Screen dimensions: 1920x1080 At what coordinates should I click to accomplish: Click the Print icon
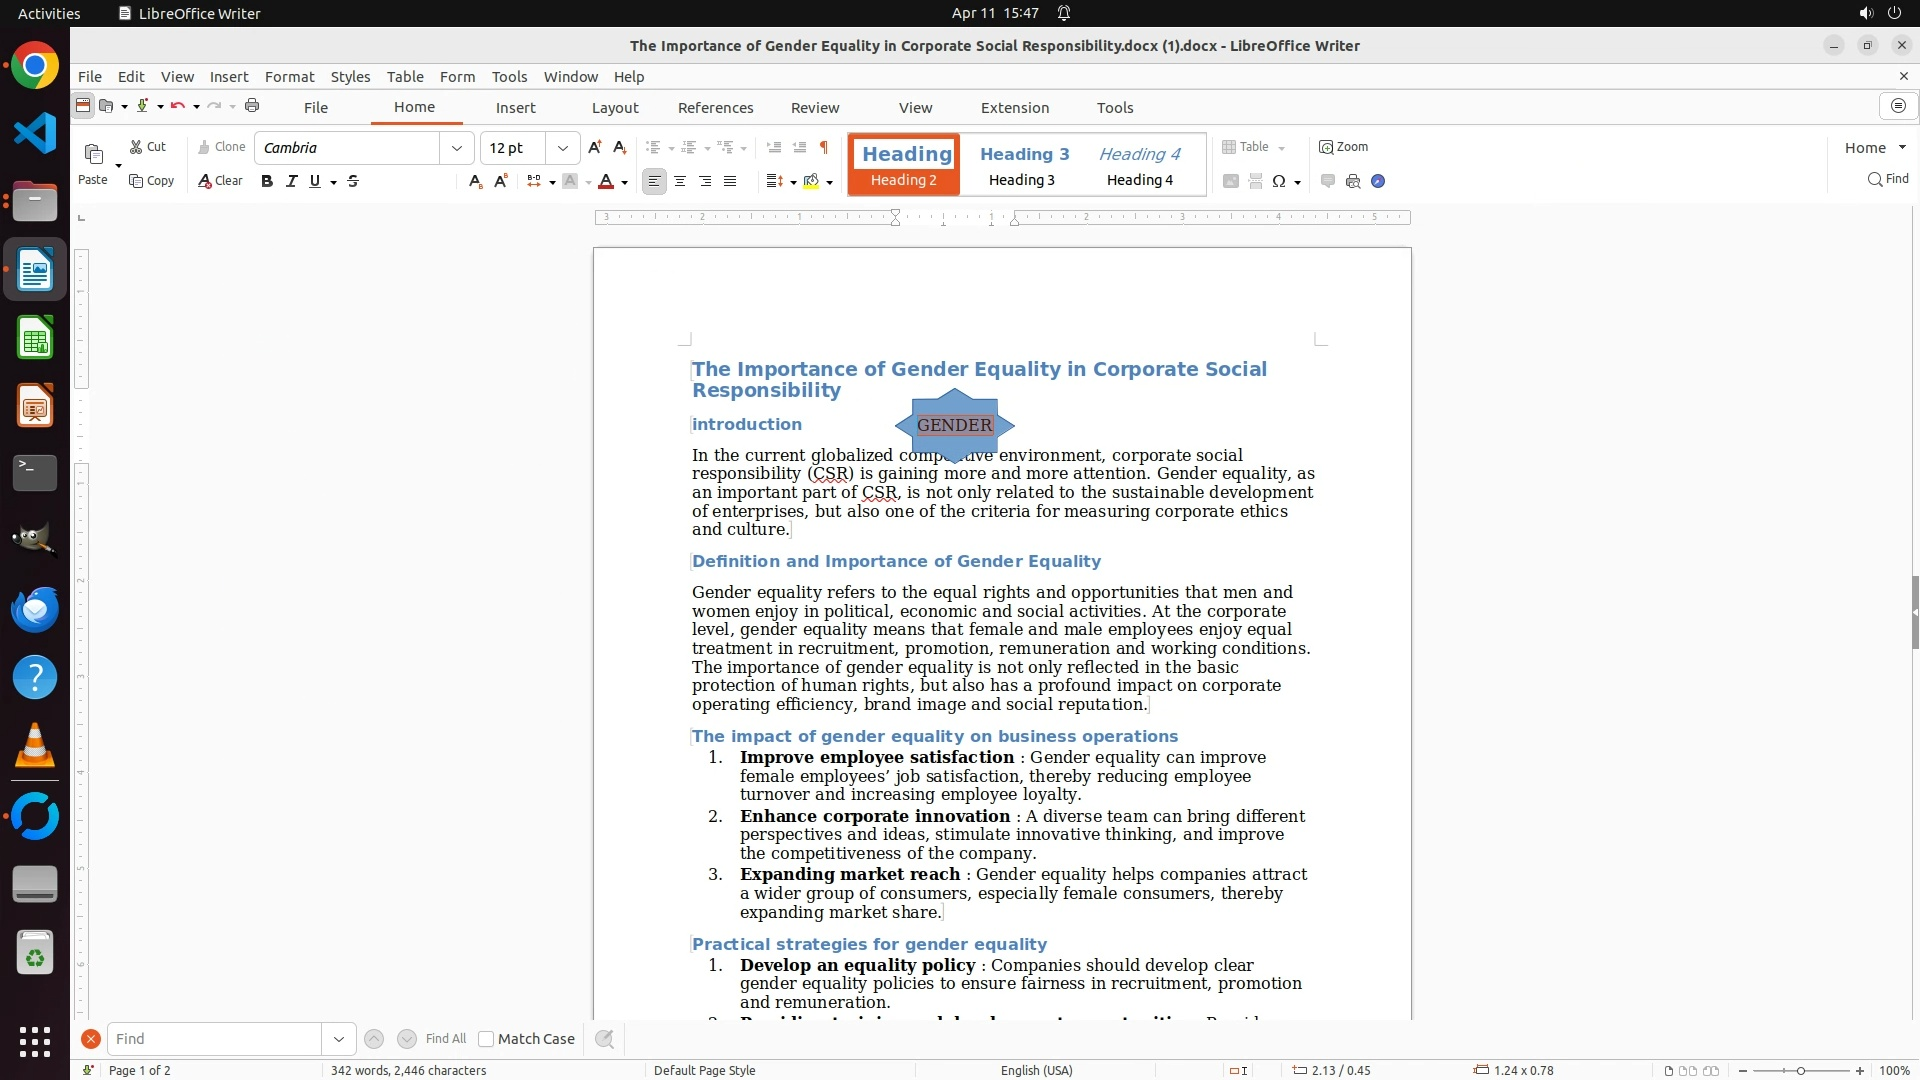point(252,106)
